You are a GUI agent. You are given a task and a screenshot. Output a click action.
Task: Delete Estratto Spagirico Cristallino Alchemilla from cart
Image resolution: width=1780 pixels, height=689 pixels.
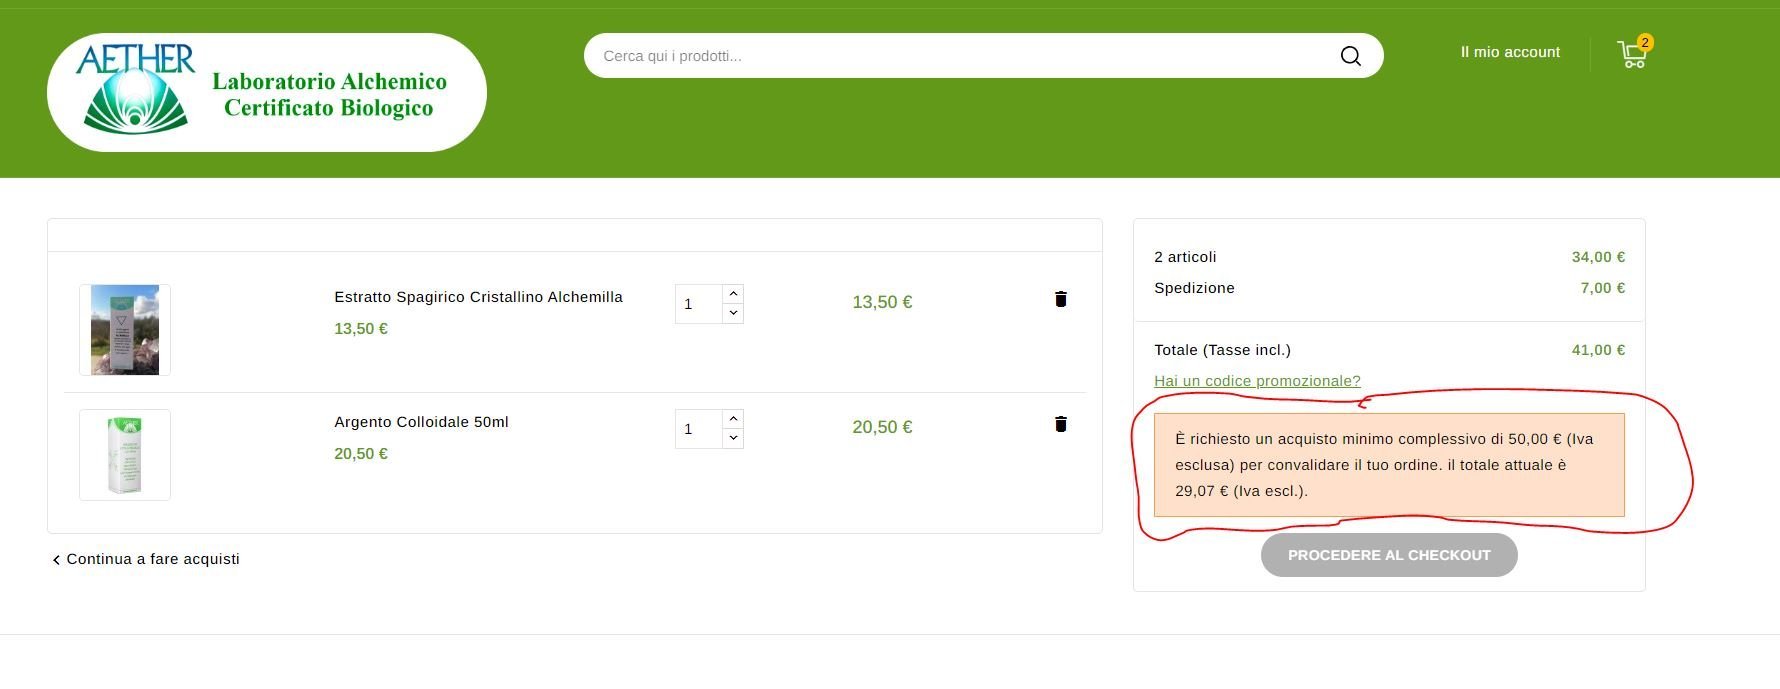point(1061,299)
